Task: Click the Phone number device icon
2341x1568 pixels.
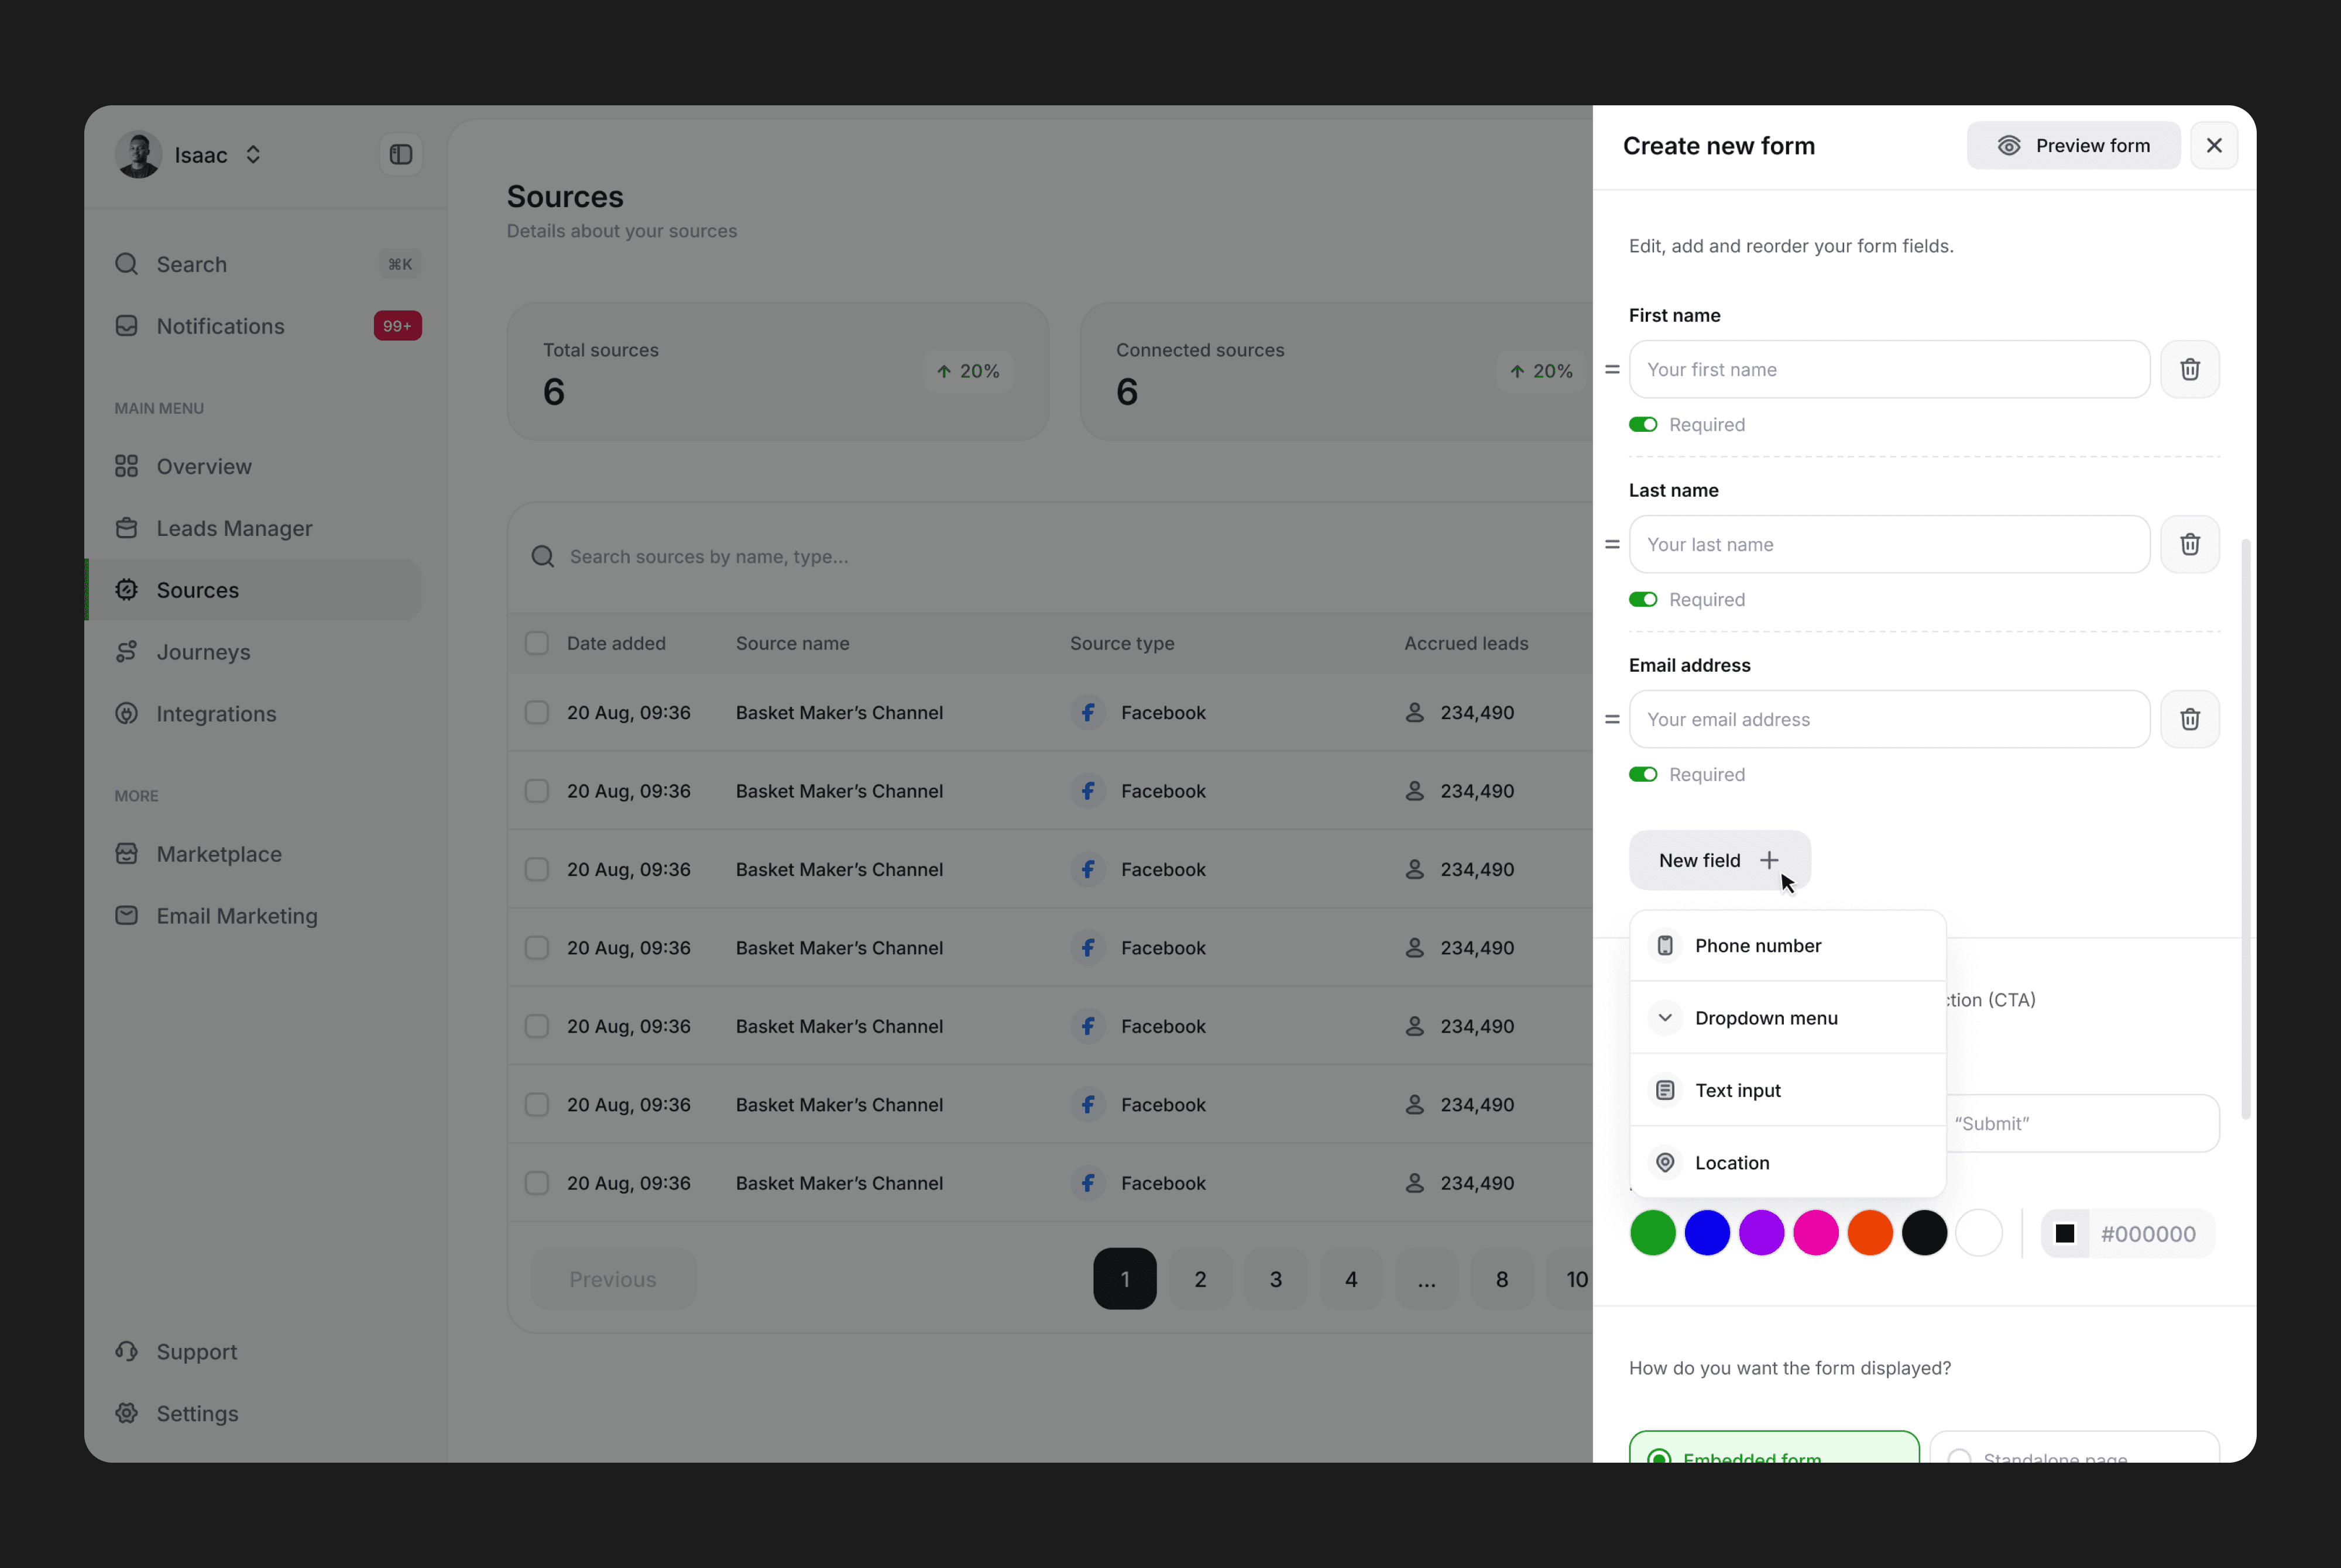Action: [x=1665, y=946]
